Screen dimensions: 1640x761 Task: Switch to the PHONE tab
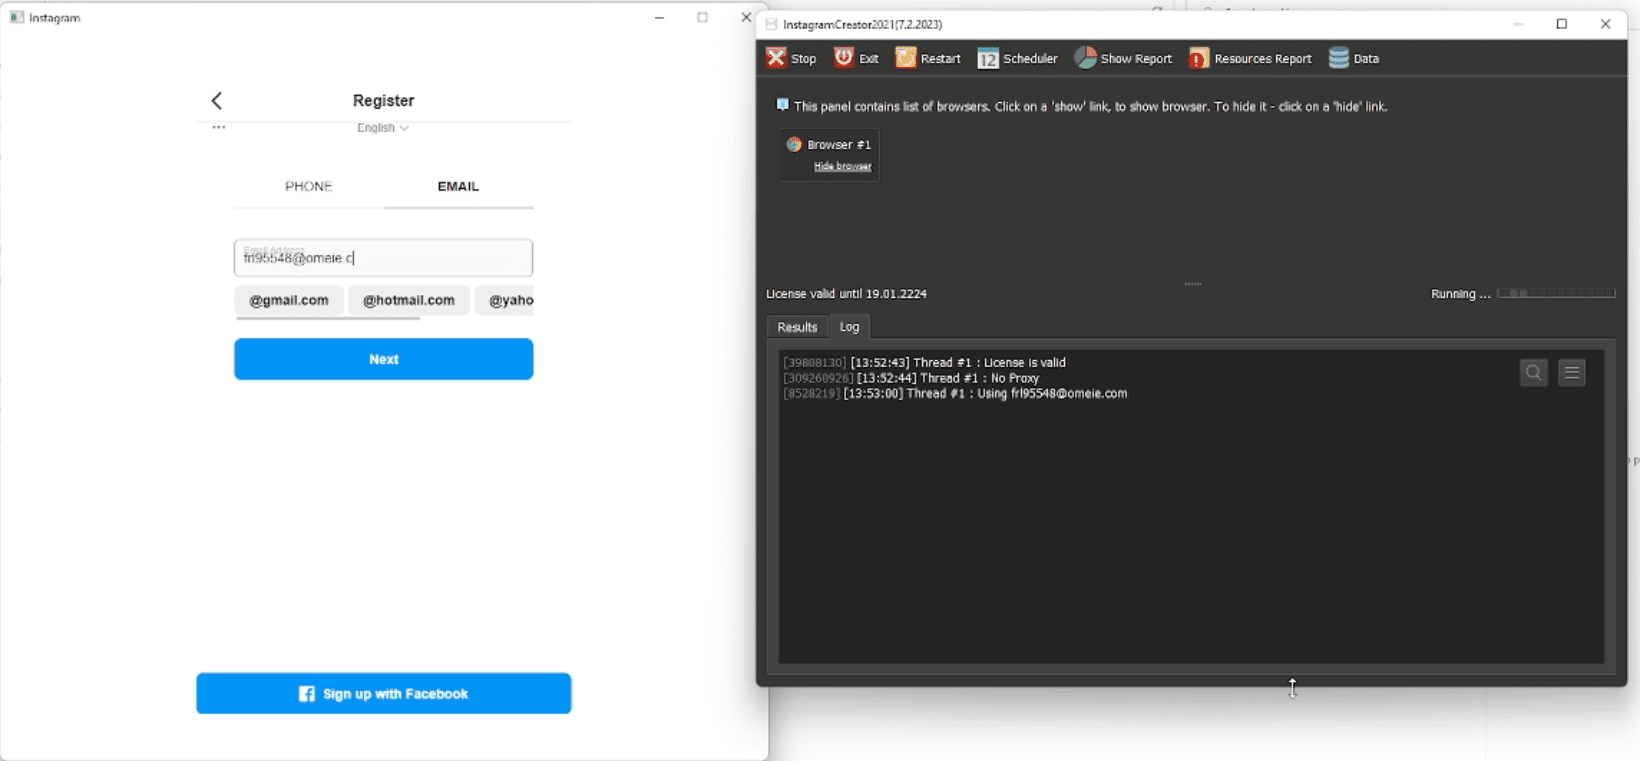click(308, 187)
